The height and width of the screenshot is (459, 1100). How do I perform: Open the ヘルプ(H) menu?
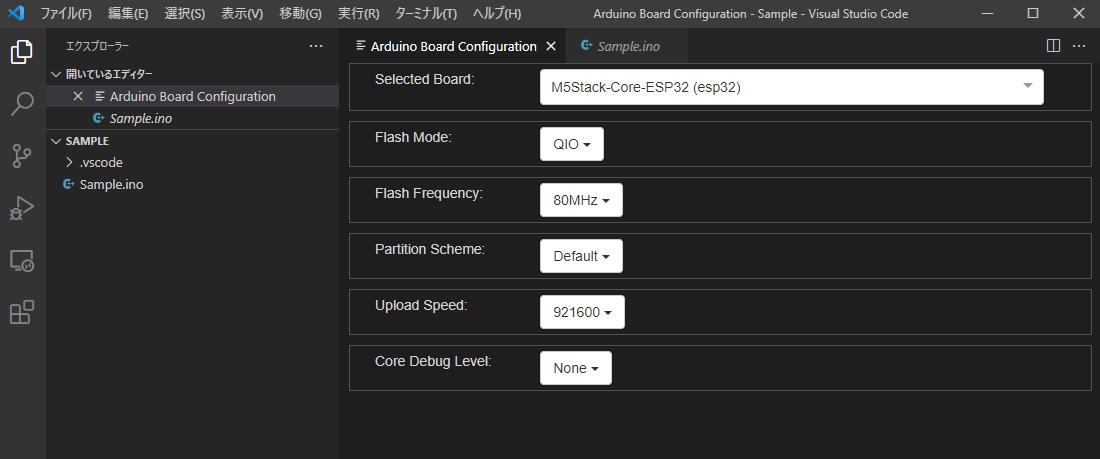tap(497, 14)
